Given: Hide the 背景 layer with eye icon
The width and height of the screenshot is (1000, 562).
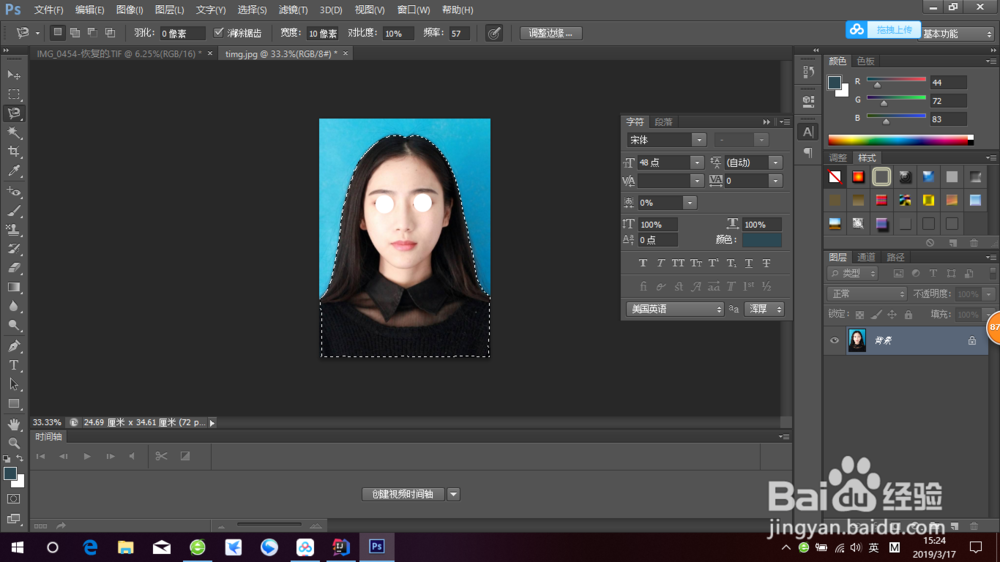Looking at the screenshot, I should pyautogui.click(x=834, y=341).
